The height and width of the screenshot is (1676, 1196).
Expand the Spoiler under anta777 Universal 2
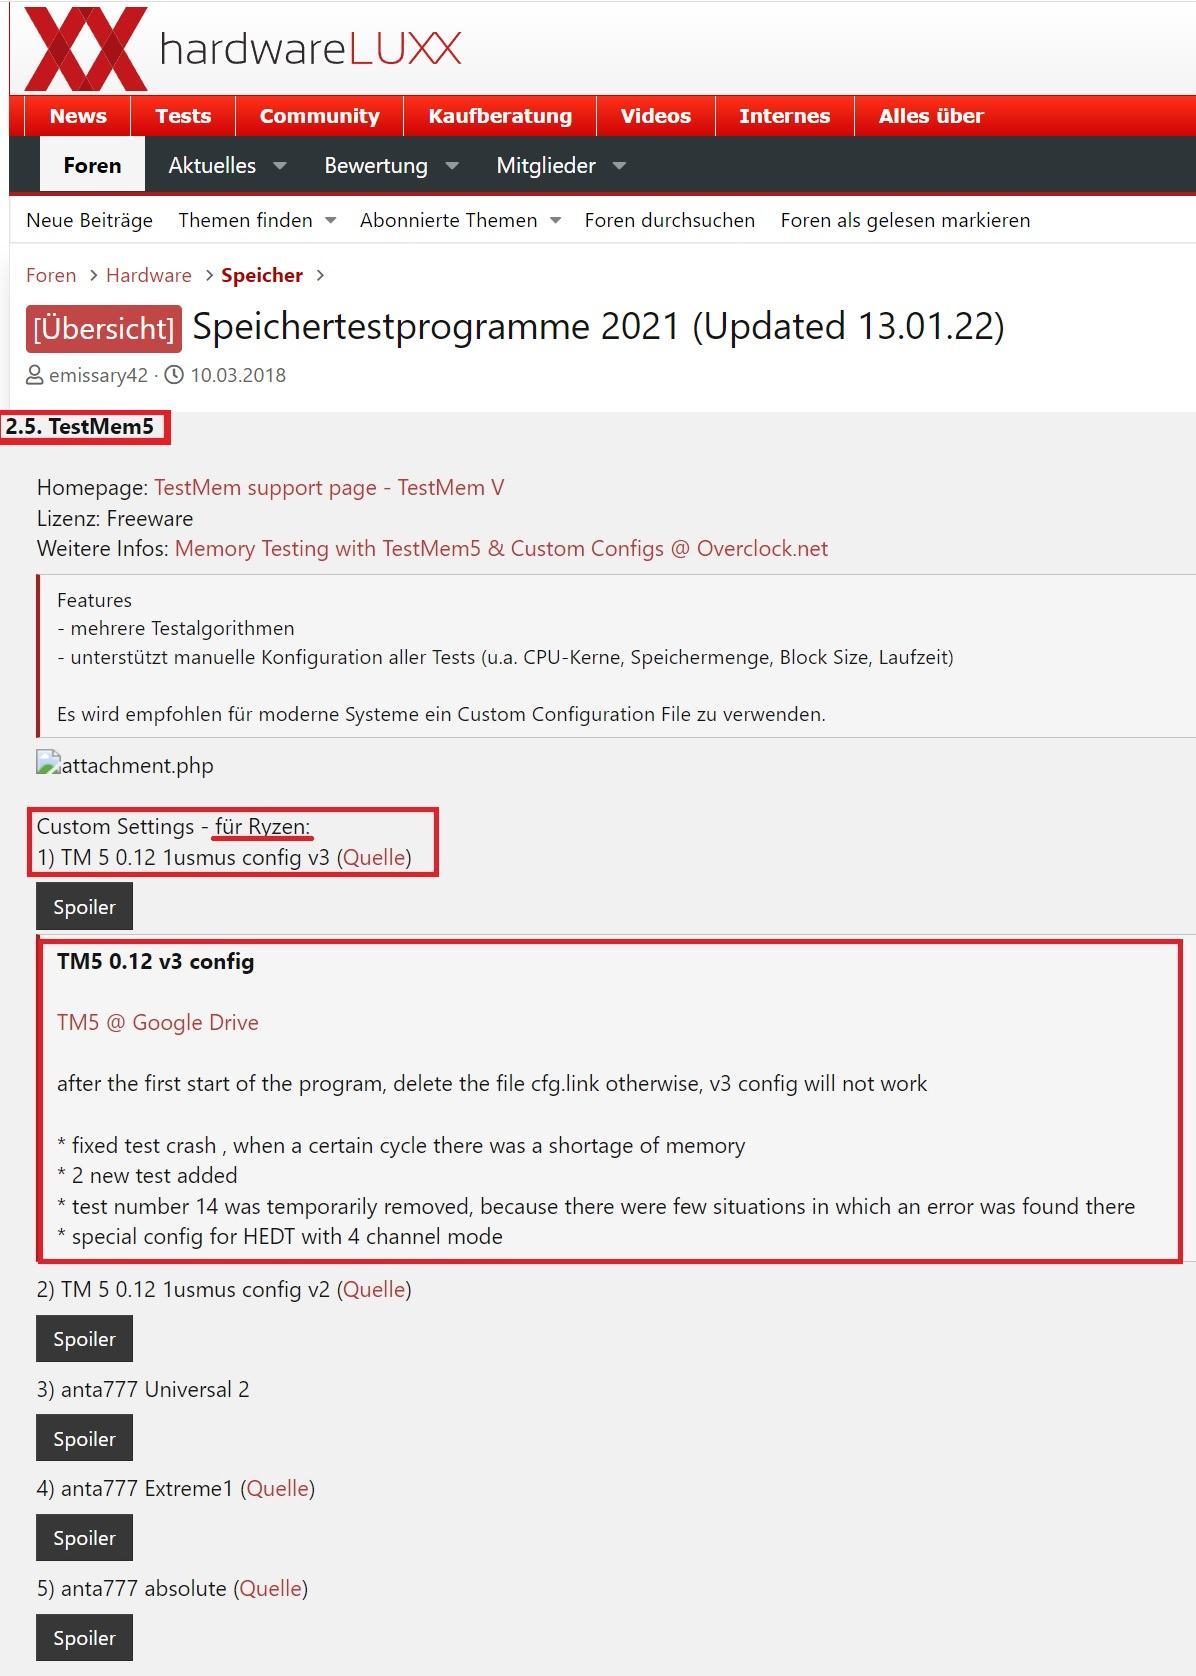point(84,1439)
